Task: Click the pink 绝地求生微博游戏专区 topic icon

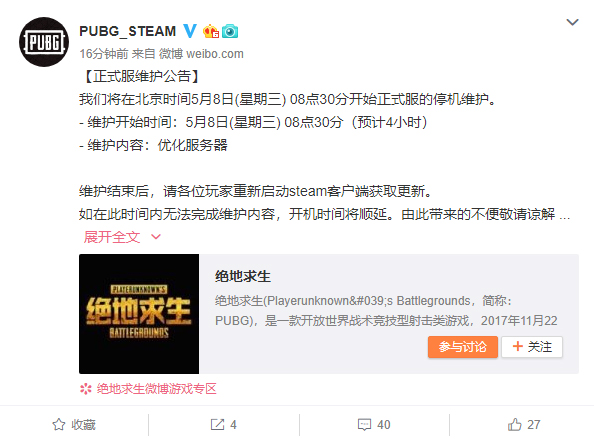Action: (86, 389)
